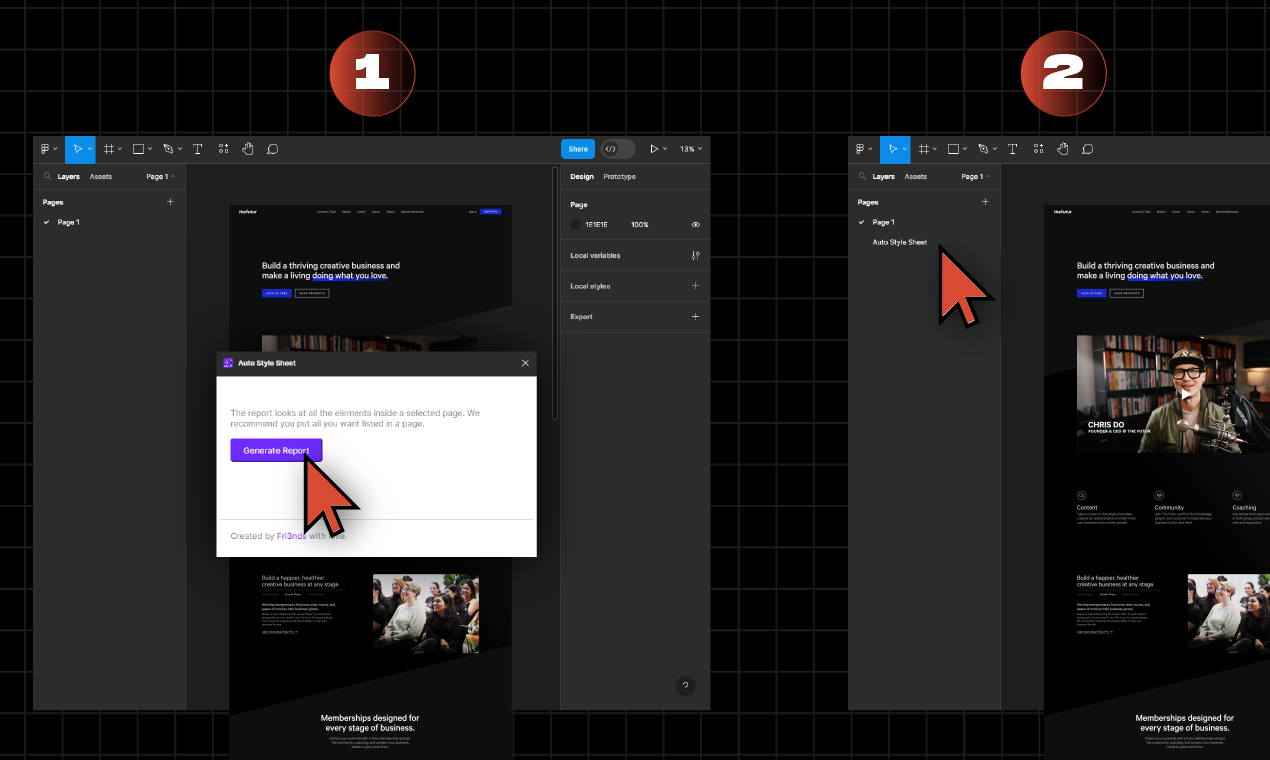This screenshot has height=760, width=1270.
Task: Click the page background color swatch
Action: click(575, 225)
